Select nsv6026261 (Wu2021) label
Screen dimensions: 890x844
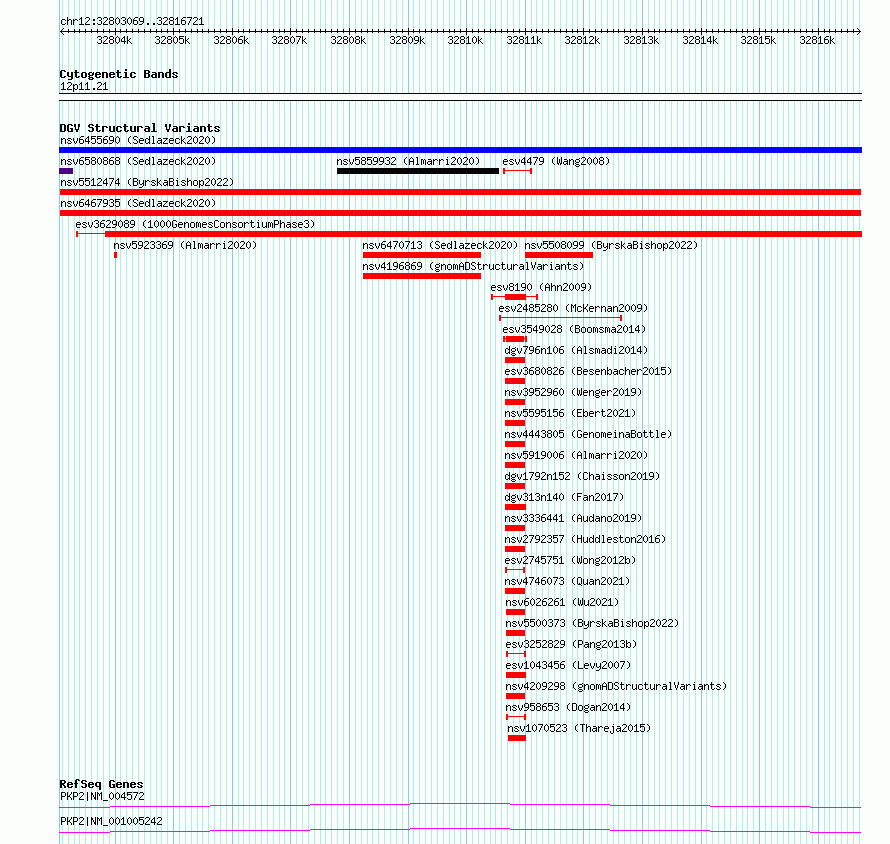pyautogui.click(x=562, y=602)
